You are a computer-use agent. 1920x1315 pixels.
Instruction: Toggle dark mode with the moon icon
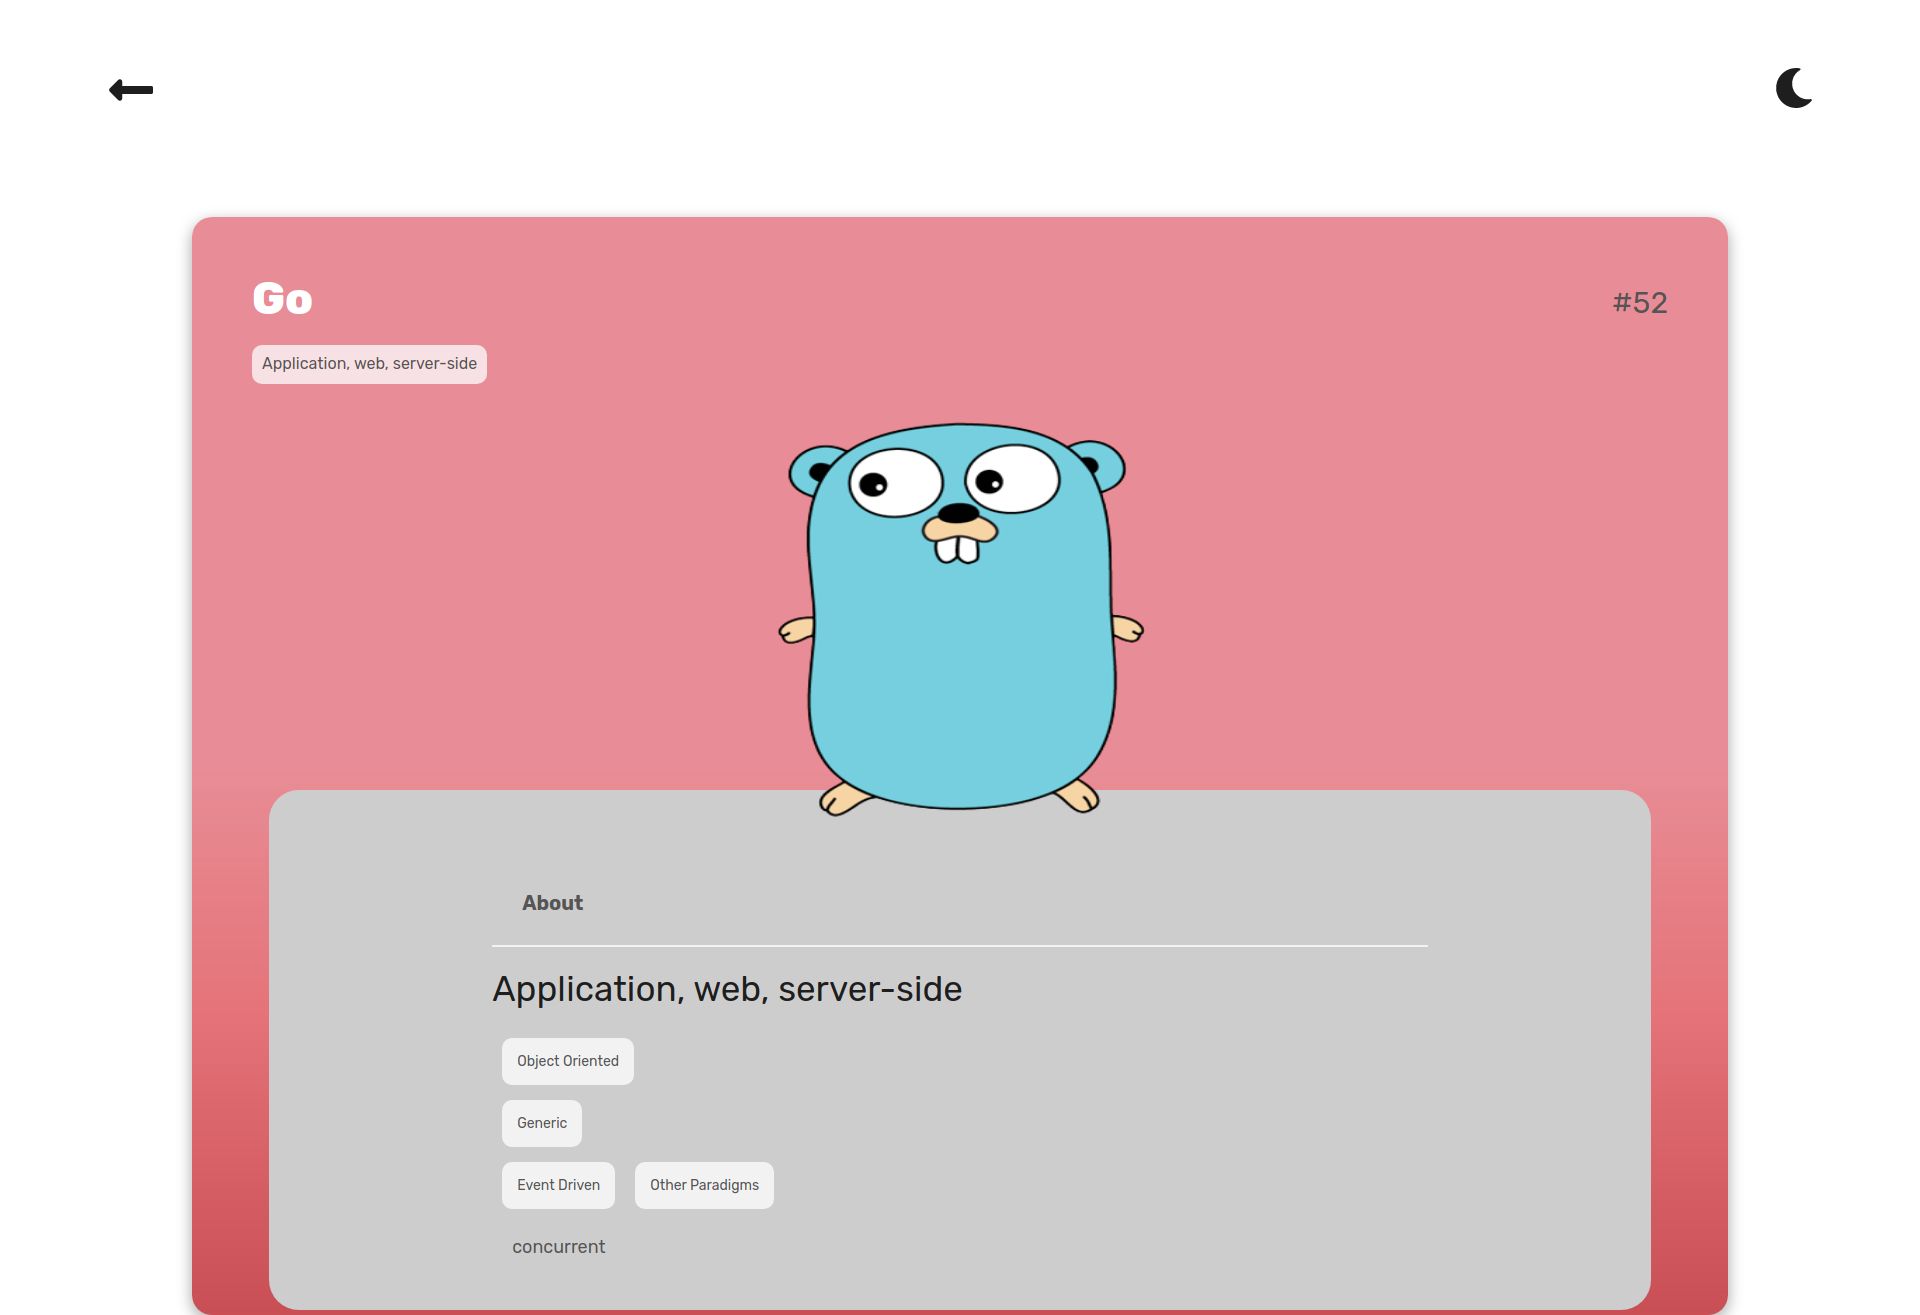pyautogui.click(x=1793, y=89)
